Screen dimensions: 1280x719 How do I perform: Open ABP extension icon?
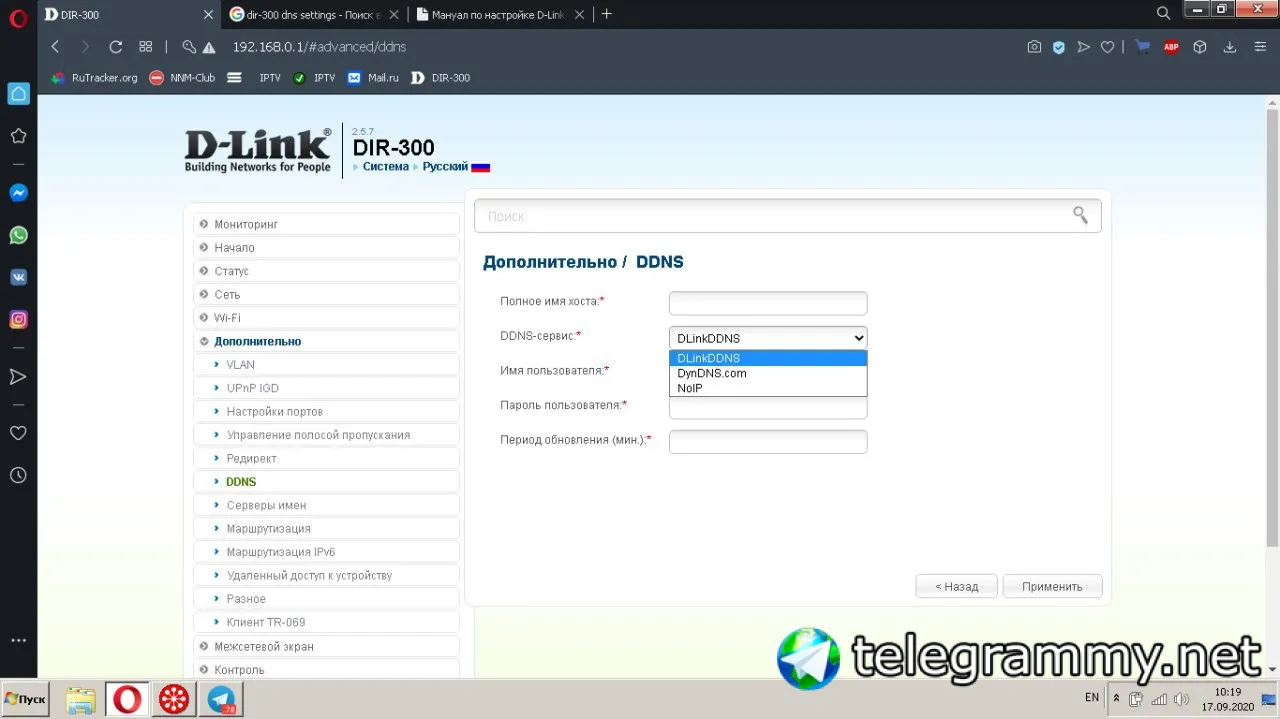[1171, 47]
